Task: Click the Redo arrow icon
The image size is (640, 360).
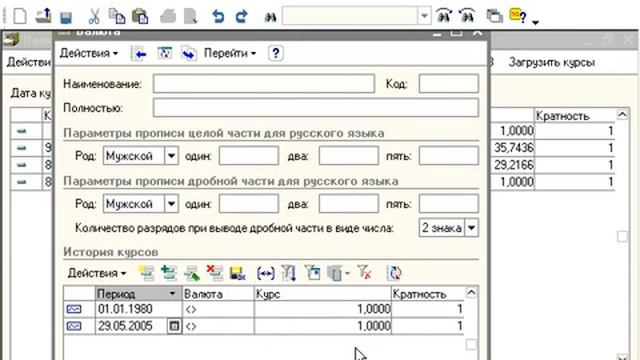Action: (242, 17)
